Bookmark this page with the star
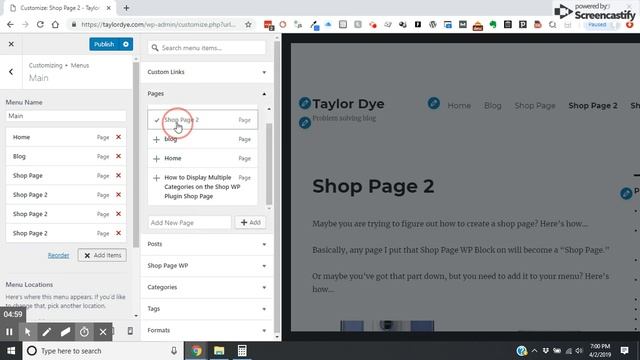 tap(248, 24)
